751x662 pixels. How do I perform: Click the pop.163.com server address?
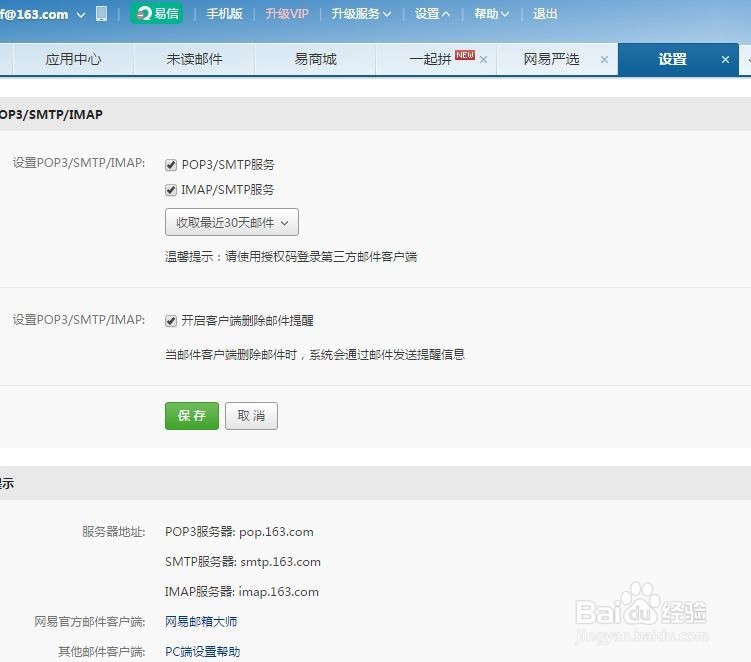pyautogui.click(x=276, y=532)
